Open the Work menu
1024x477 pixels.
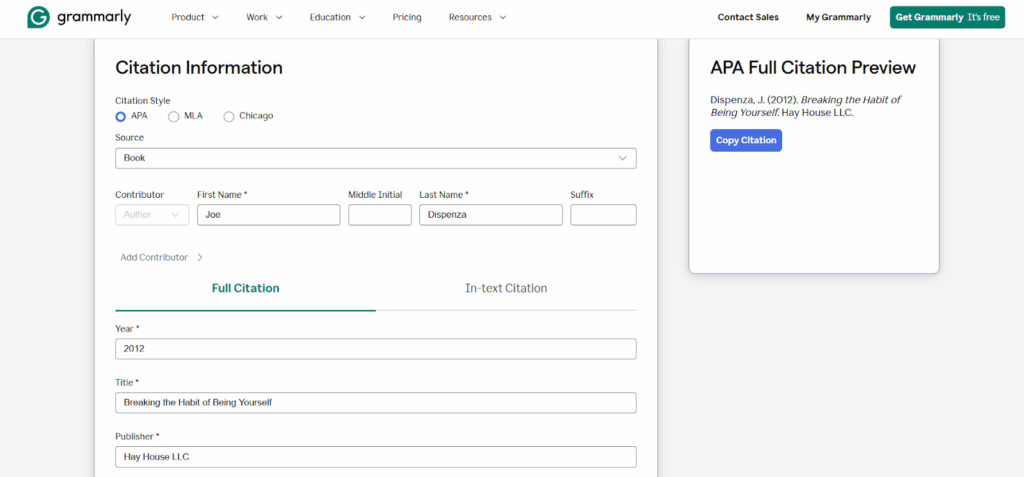pos(264,18)
